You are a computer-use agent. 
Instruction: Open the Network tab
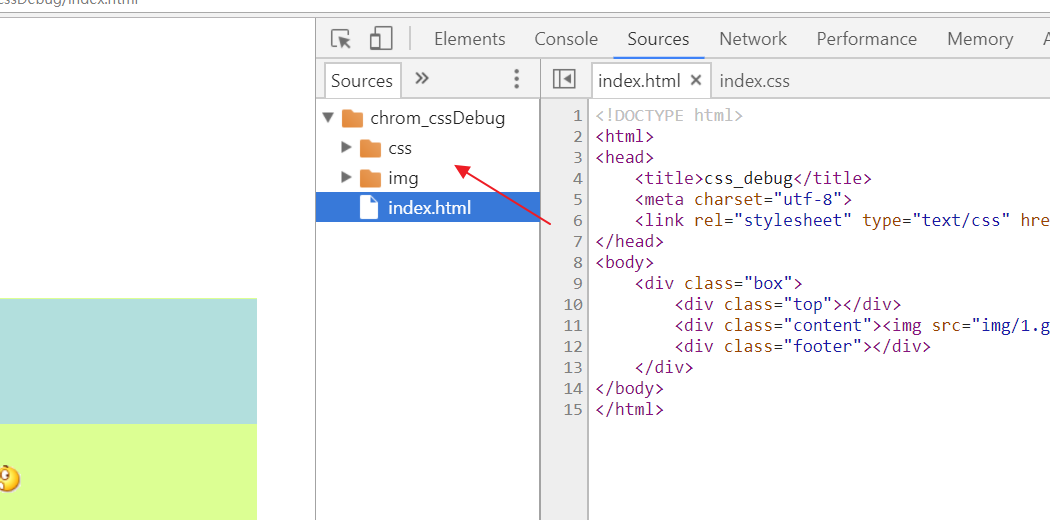tap(753, 39)
